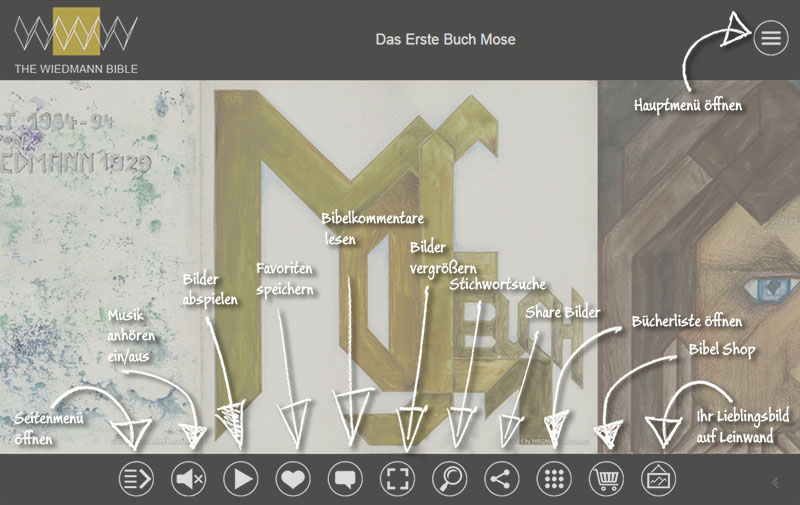Click the 'THE WIEDMANN BIBLE' text
Viewport: 800px width, 505px height.
point(76,69)
